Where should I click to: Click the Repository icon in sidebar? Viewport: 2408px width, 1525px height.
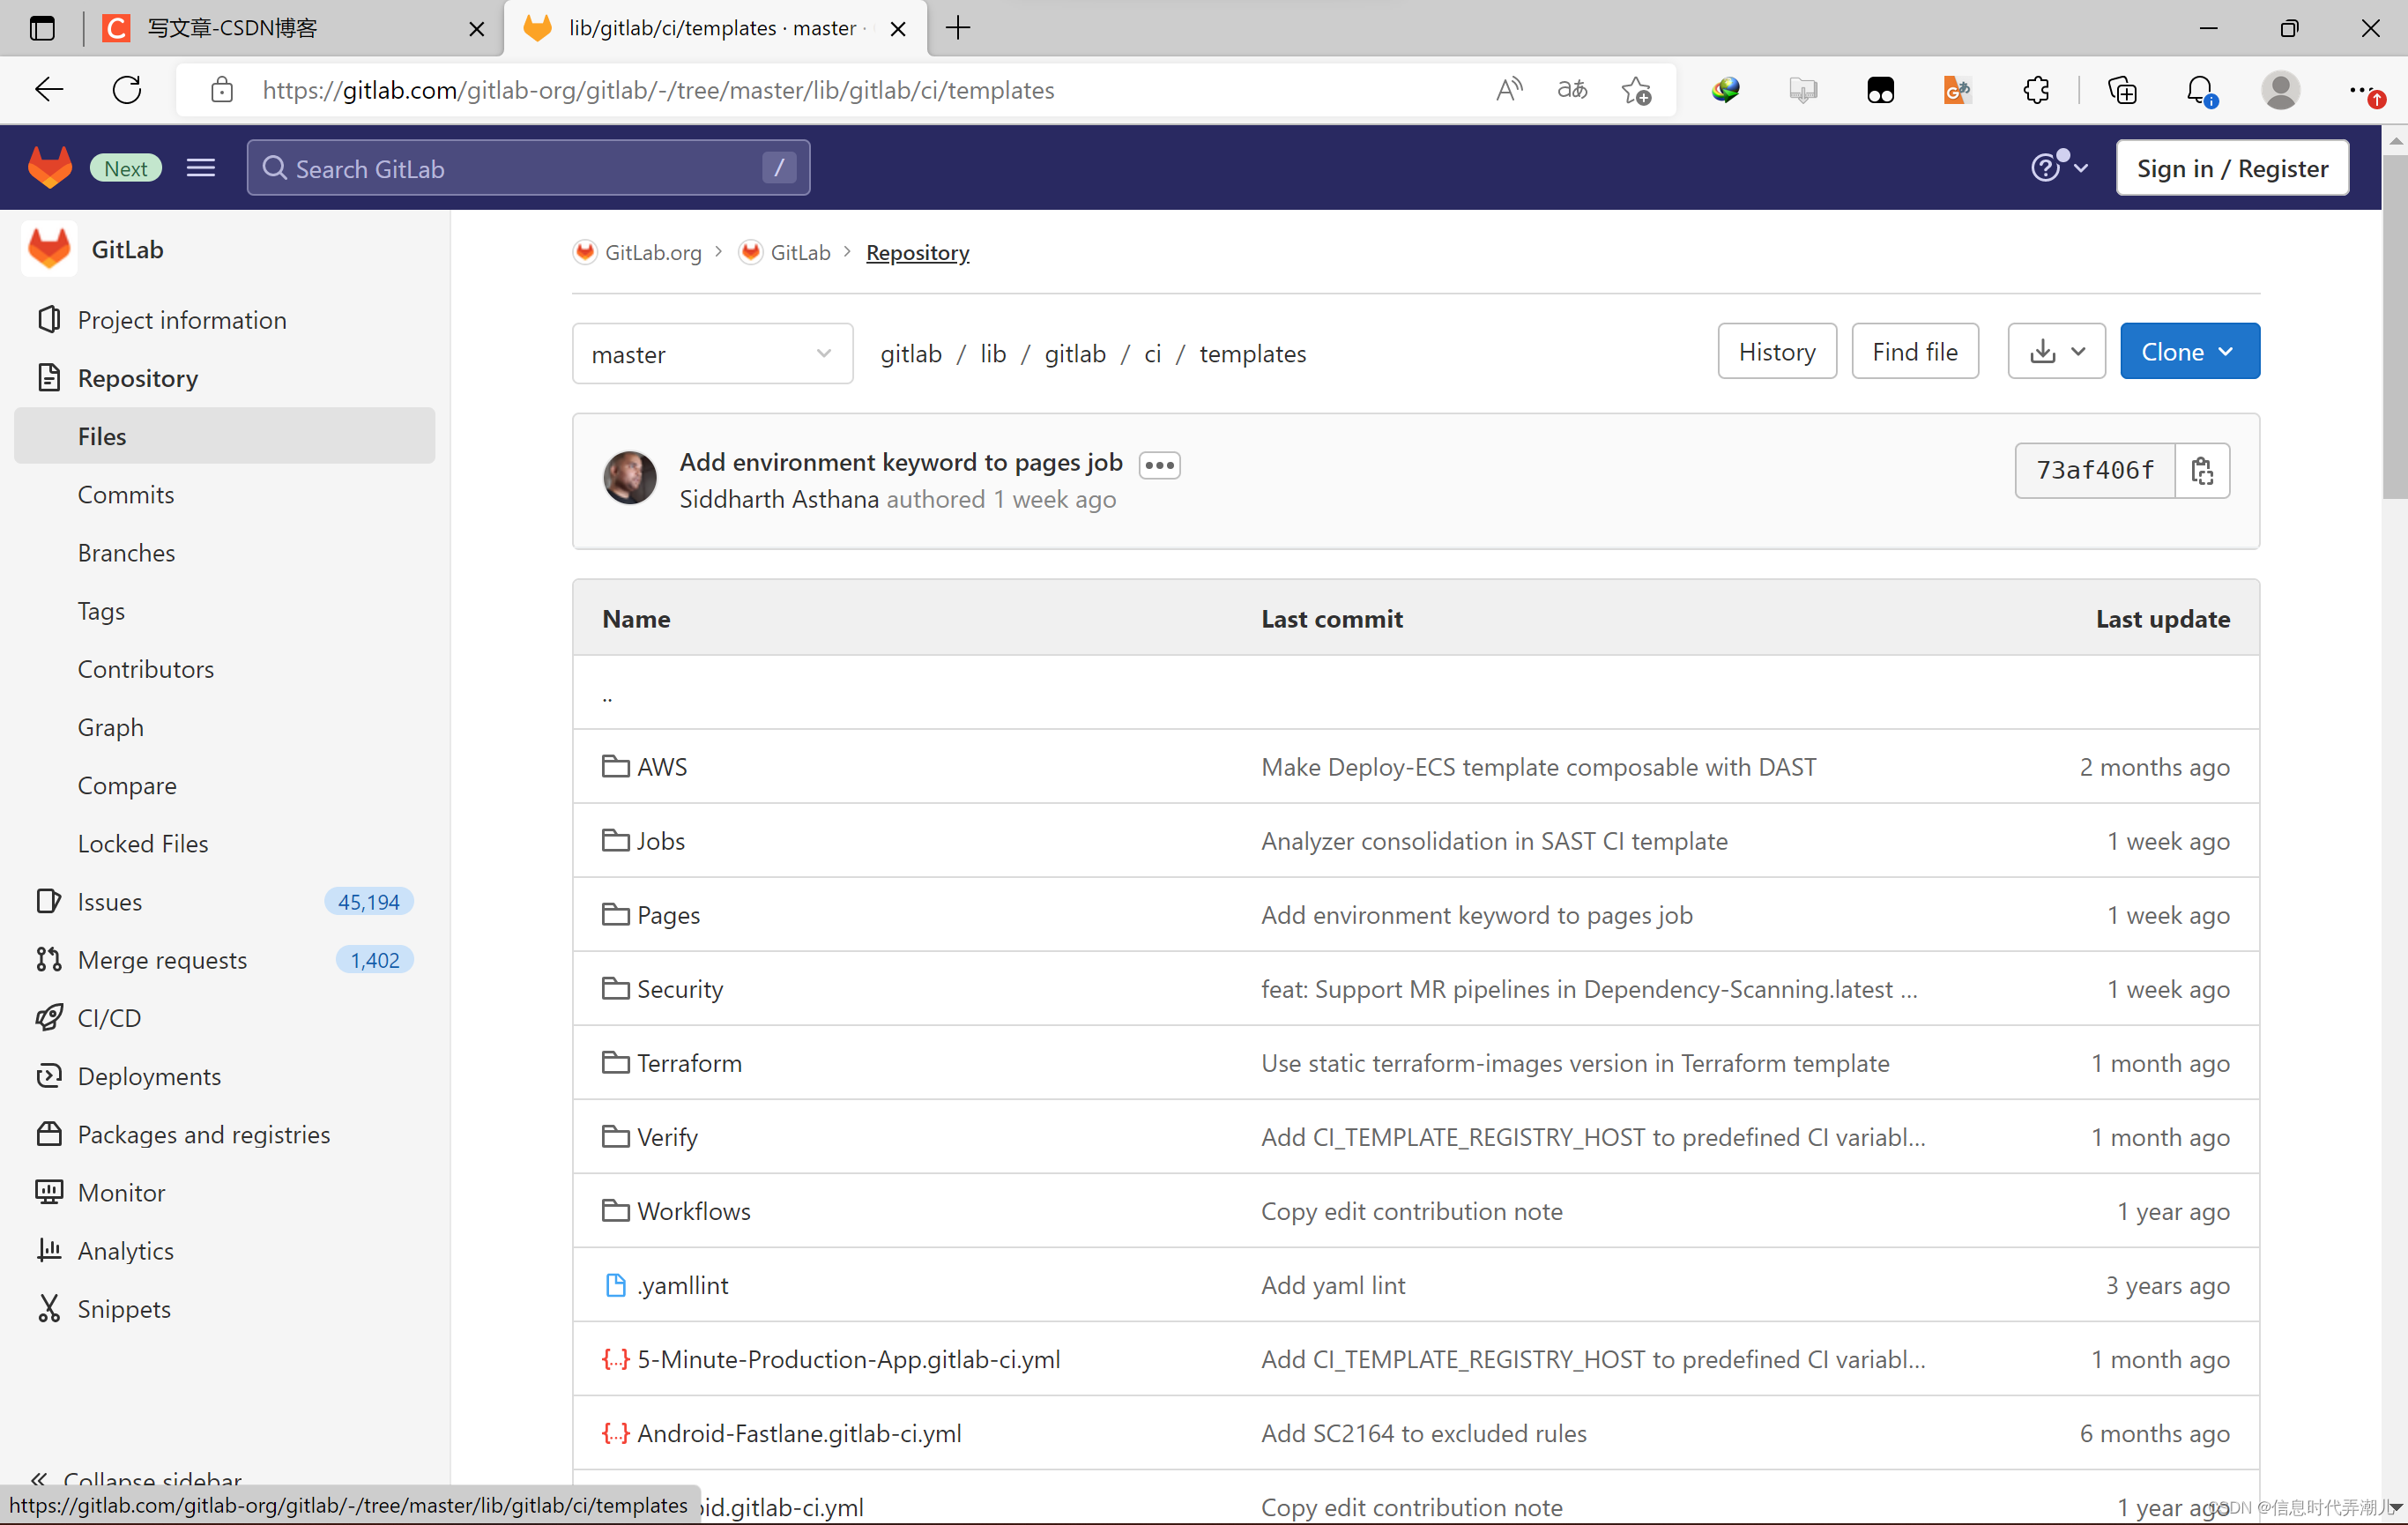pyautogui.click(x=49, y=377)
